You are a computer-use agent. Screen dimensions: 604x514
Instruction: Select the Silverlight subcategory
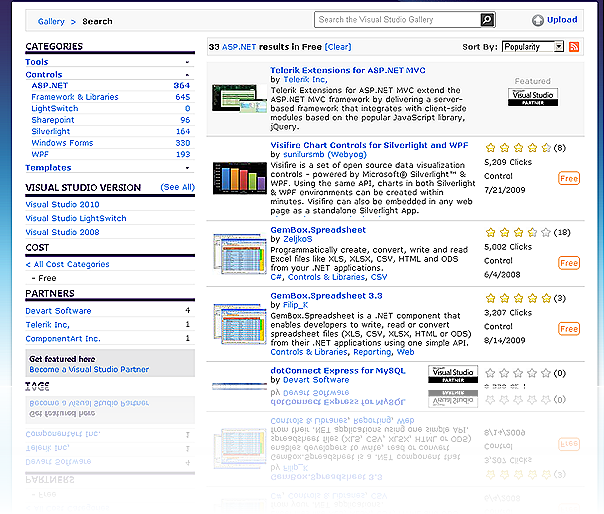click(x=50, y=131)
